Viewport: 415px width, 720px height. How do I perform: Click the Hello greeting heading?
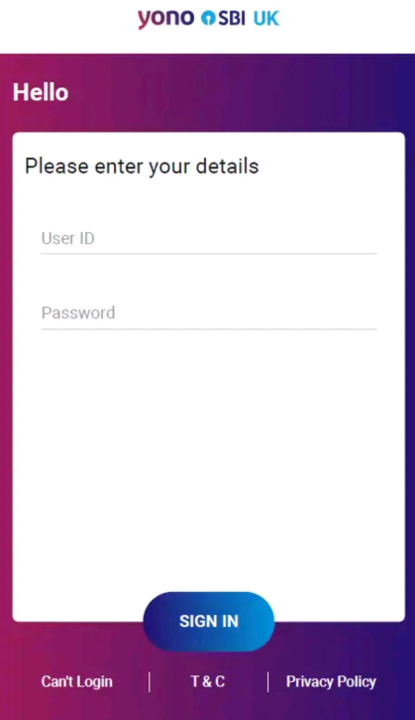click(41, 92)
